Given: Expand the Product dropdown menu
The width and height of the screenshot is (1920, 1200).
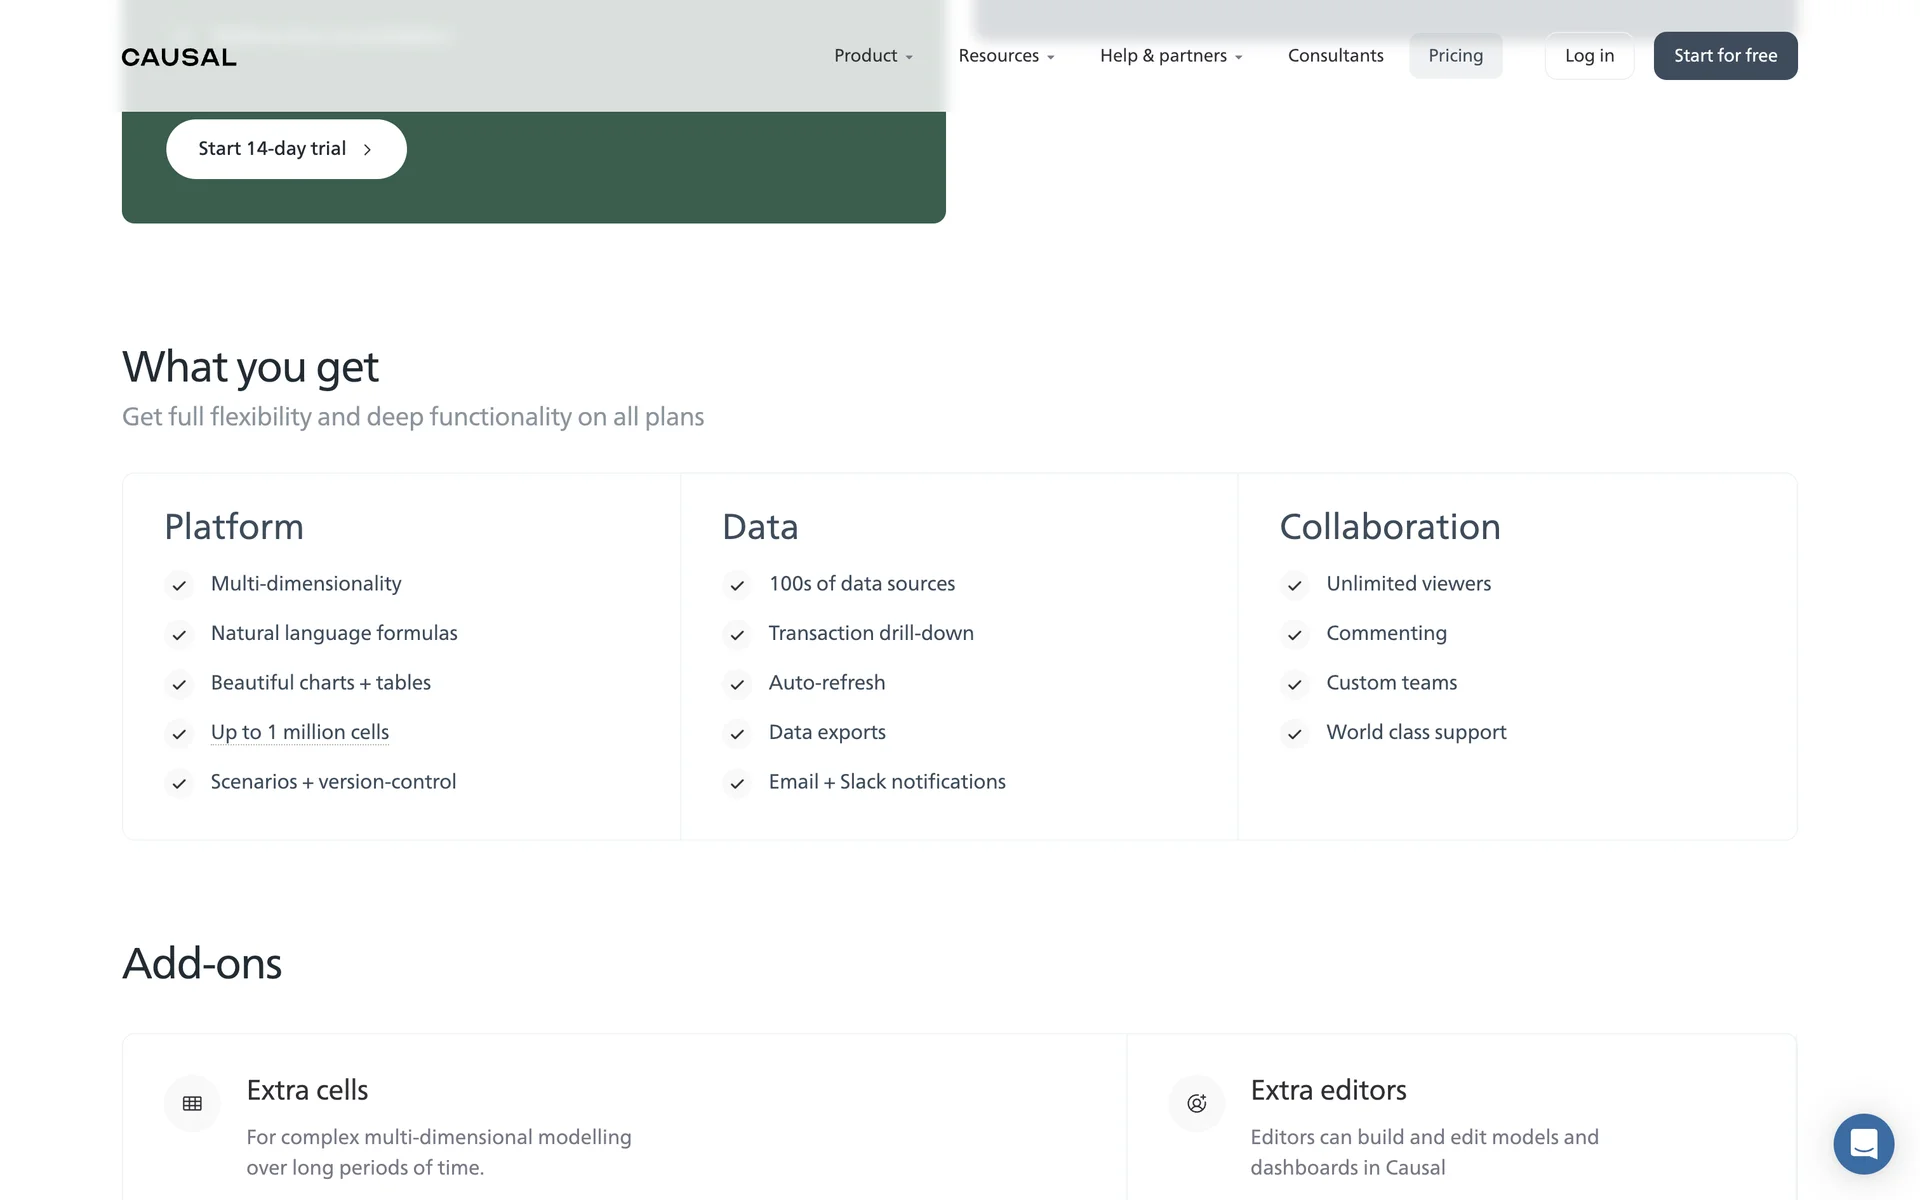Looking at the screenshot, I should (x=873, y=56).
